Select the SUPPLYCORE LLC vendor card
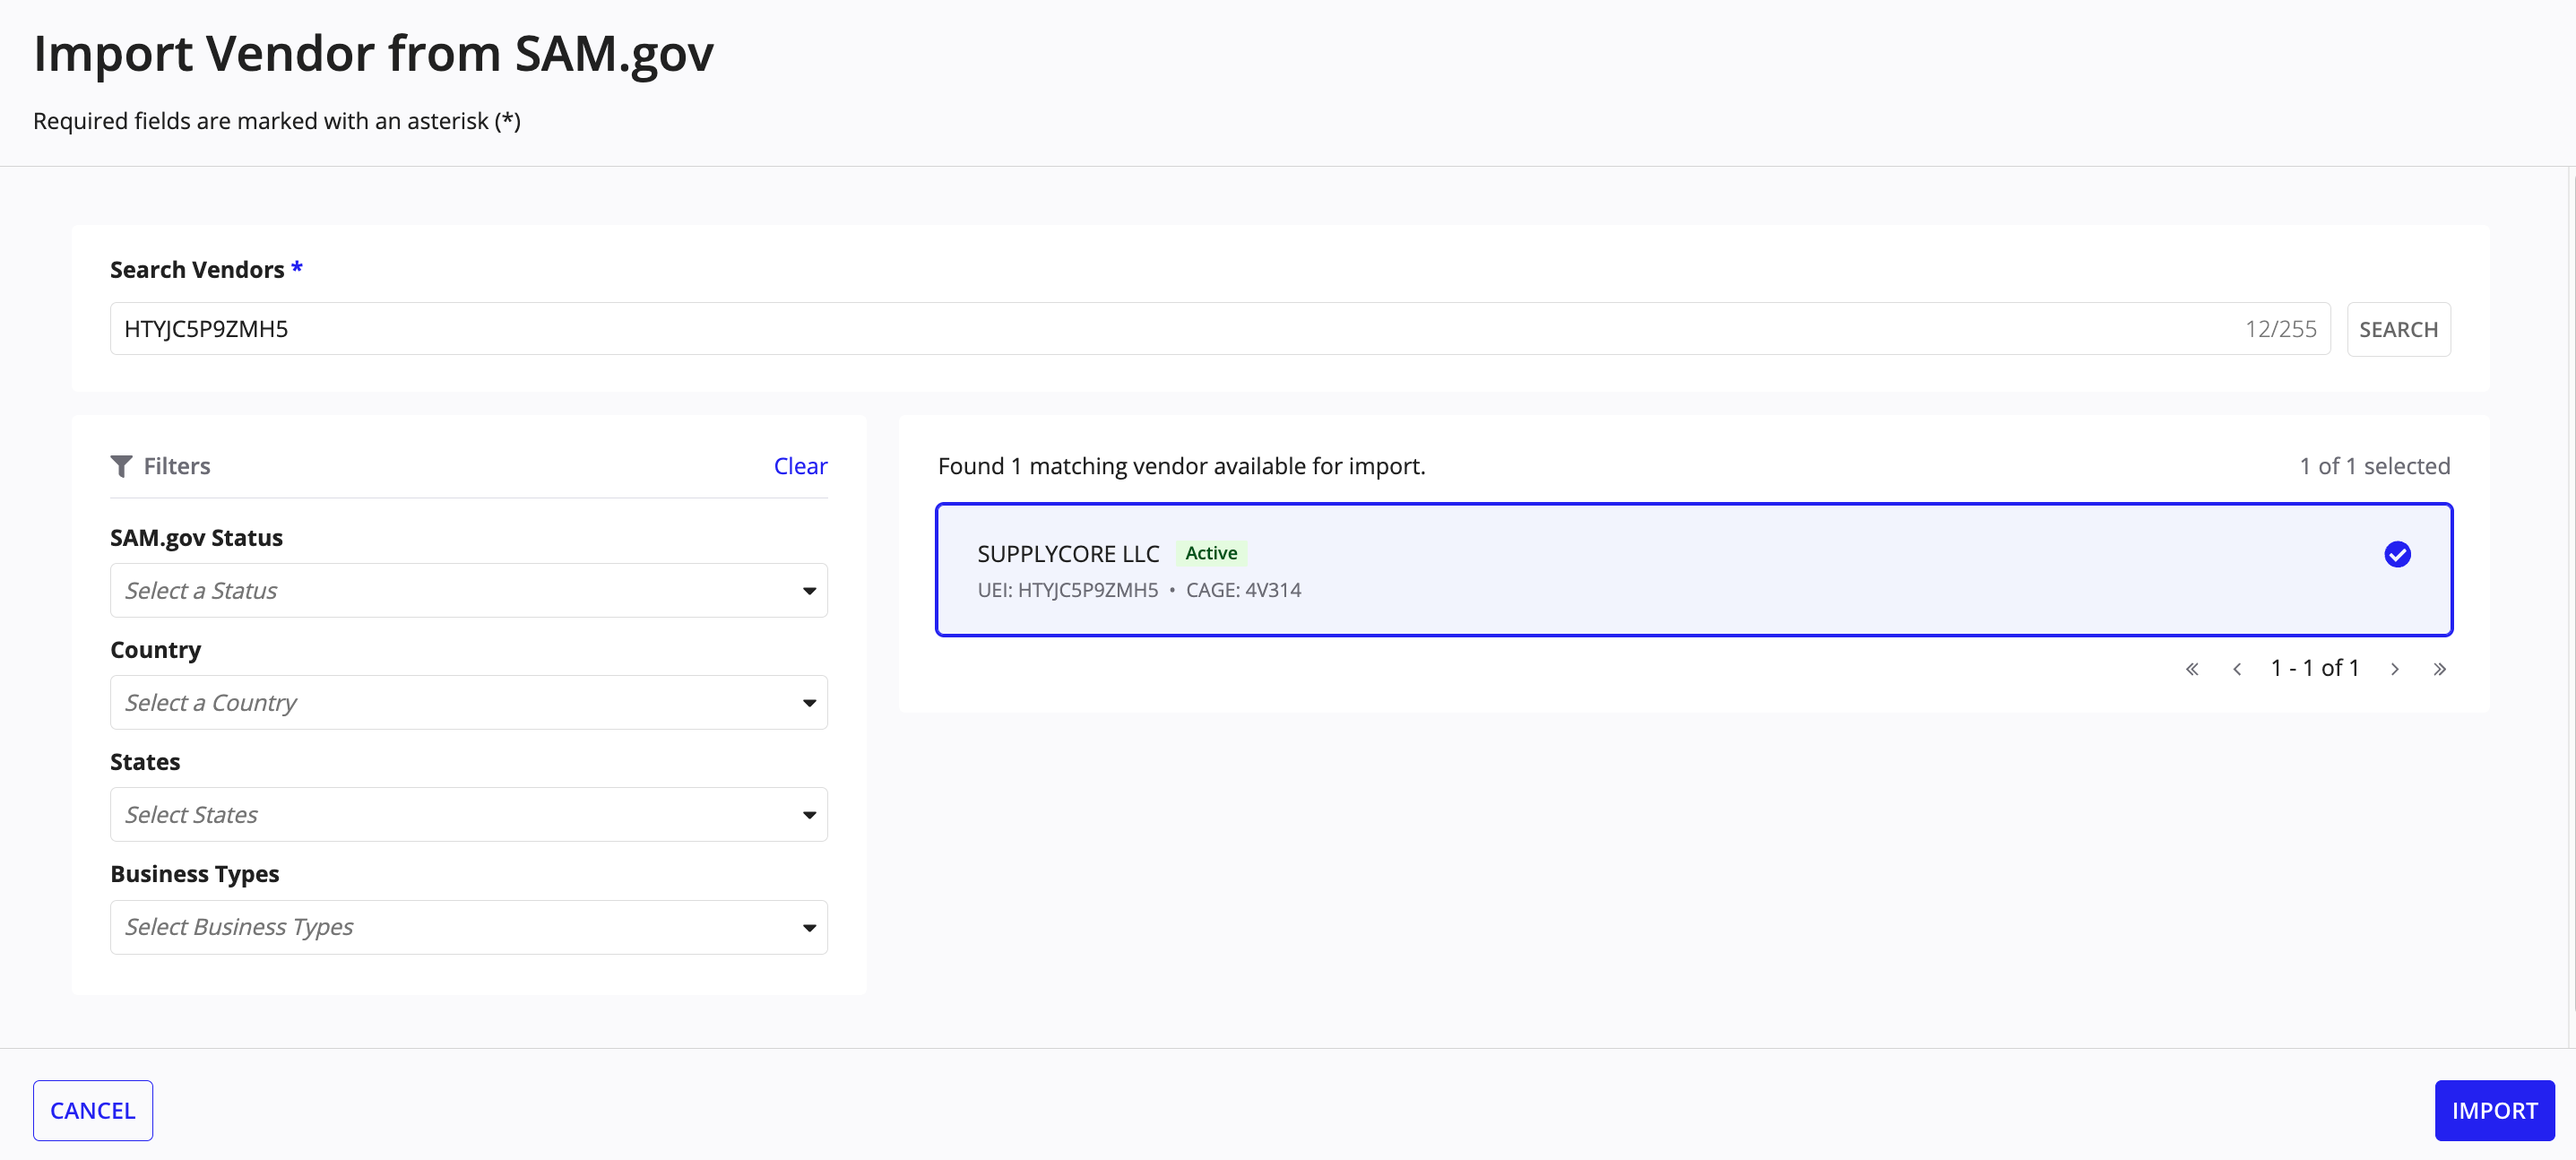 coord(1694,570)
